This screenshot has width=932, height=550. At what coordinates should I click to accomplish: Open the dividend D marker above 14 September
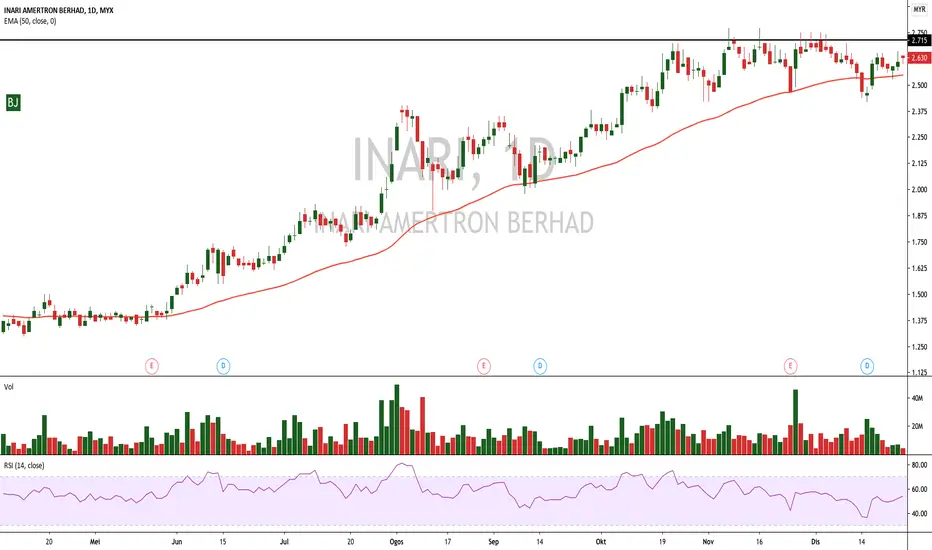point(540,366)
